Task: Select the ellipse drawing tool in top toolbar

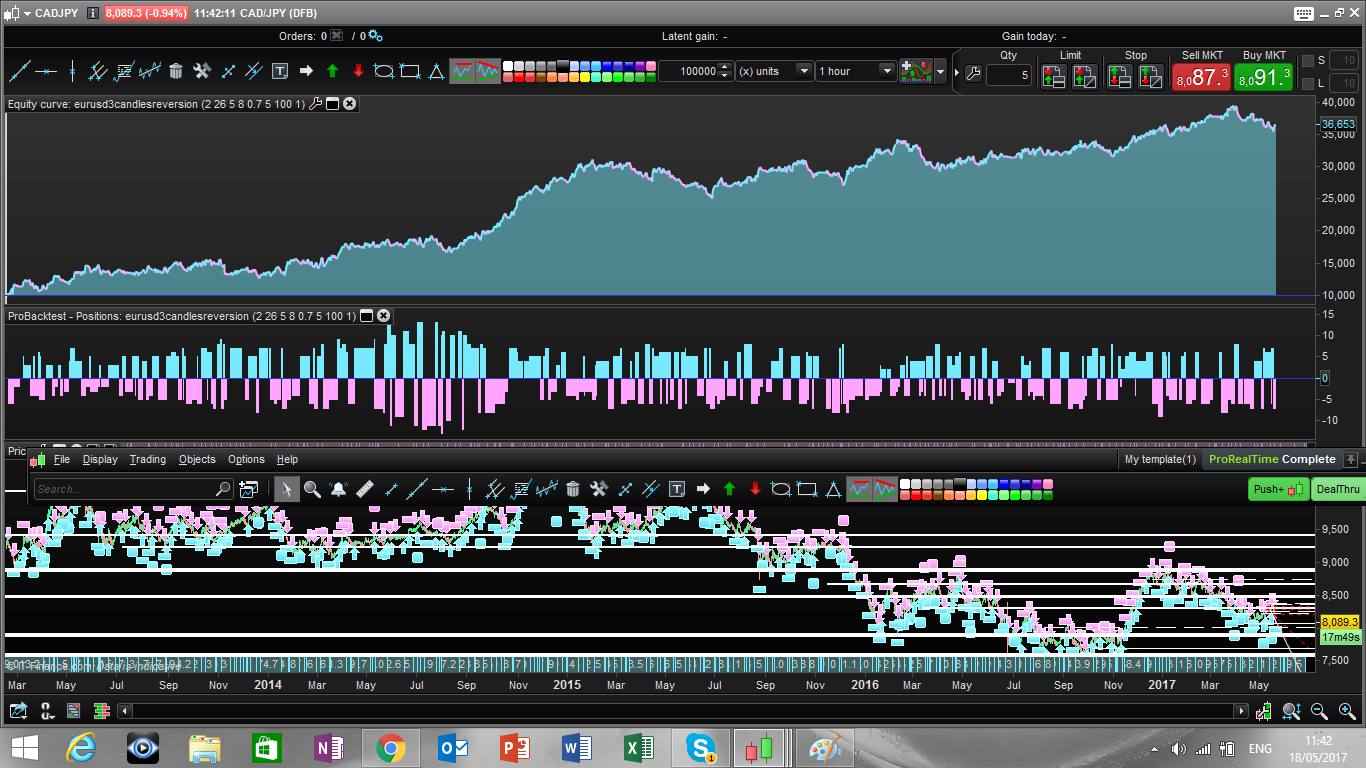Action: pyautogui.click(x=383, y=71)
